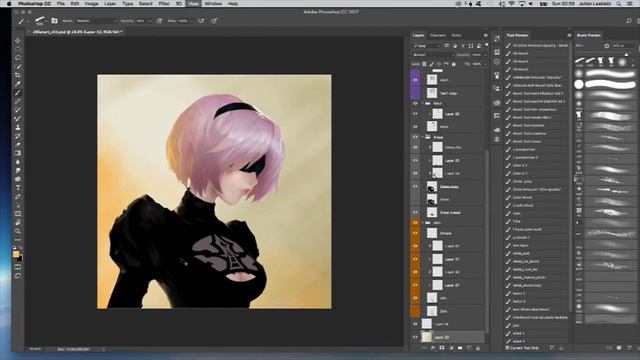Open the Image menu

(91, 4)
